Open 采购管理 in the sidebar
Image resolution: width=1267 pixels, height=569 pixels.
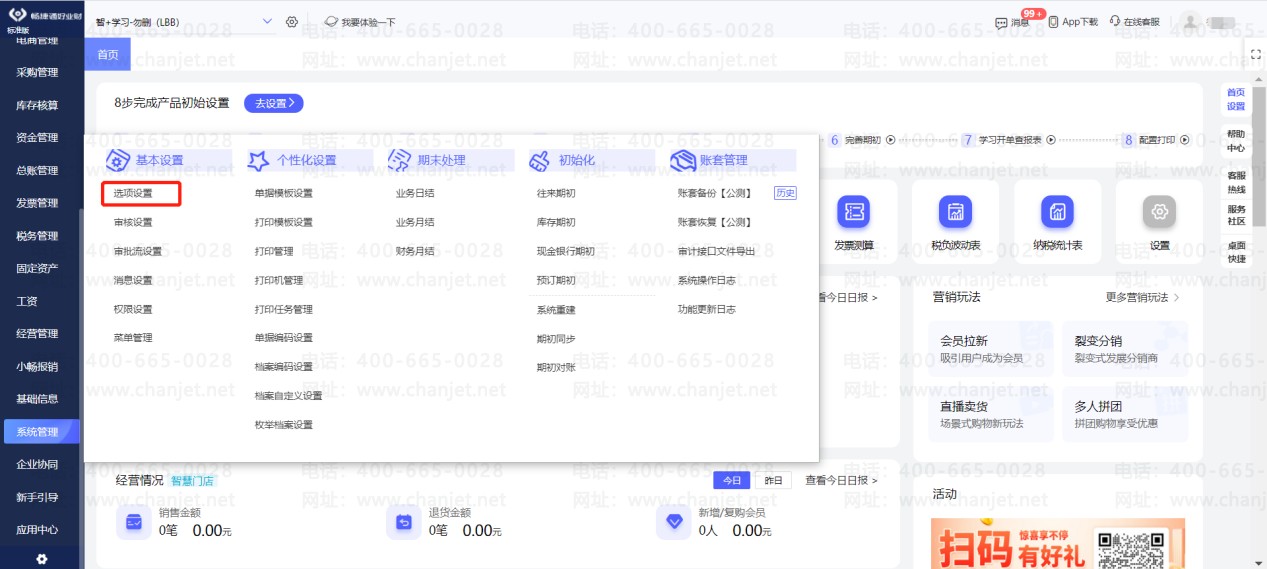37,72
